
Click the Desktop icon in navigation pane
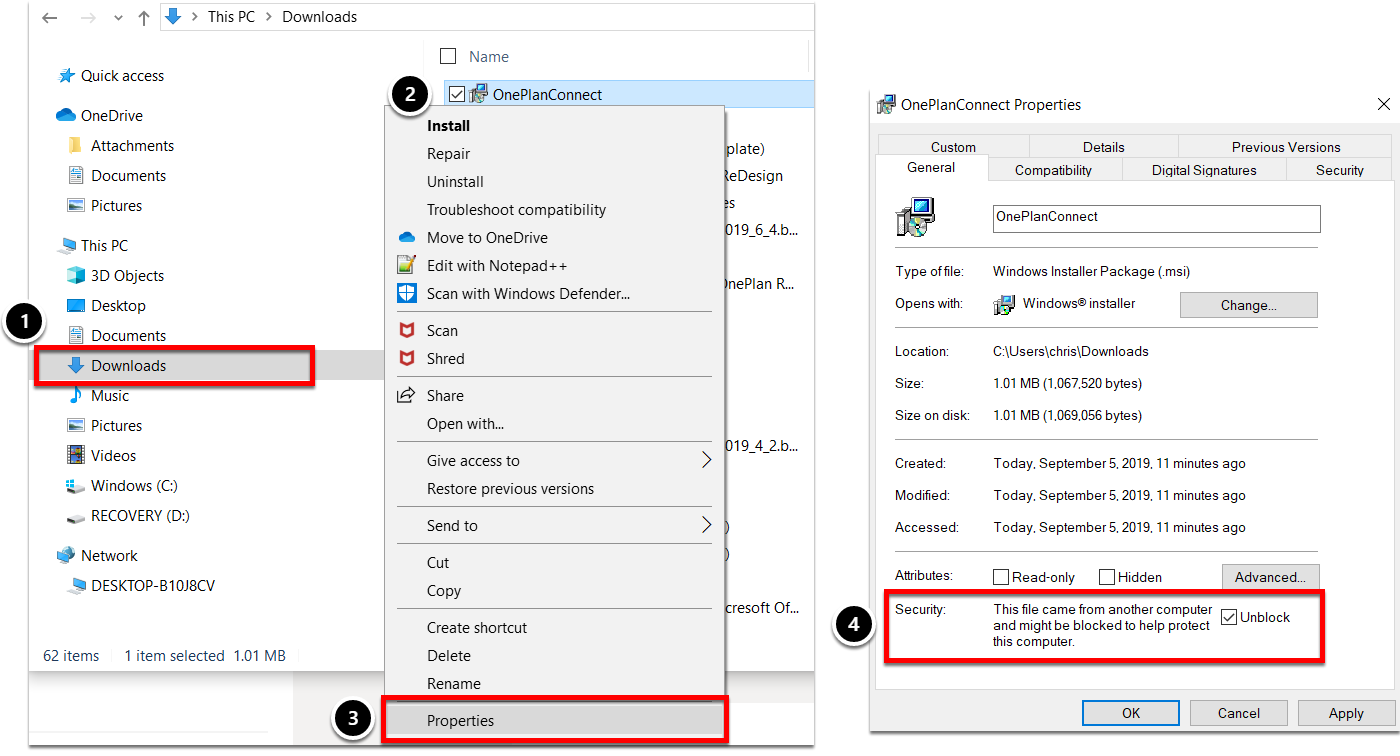point(75,306)
